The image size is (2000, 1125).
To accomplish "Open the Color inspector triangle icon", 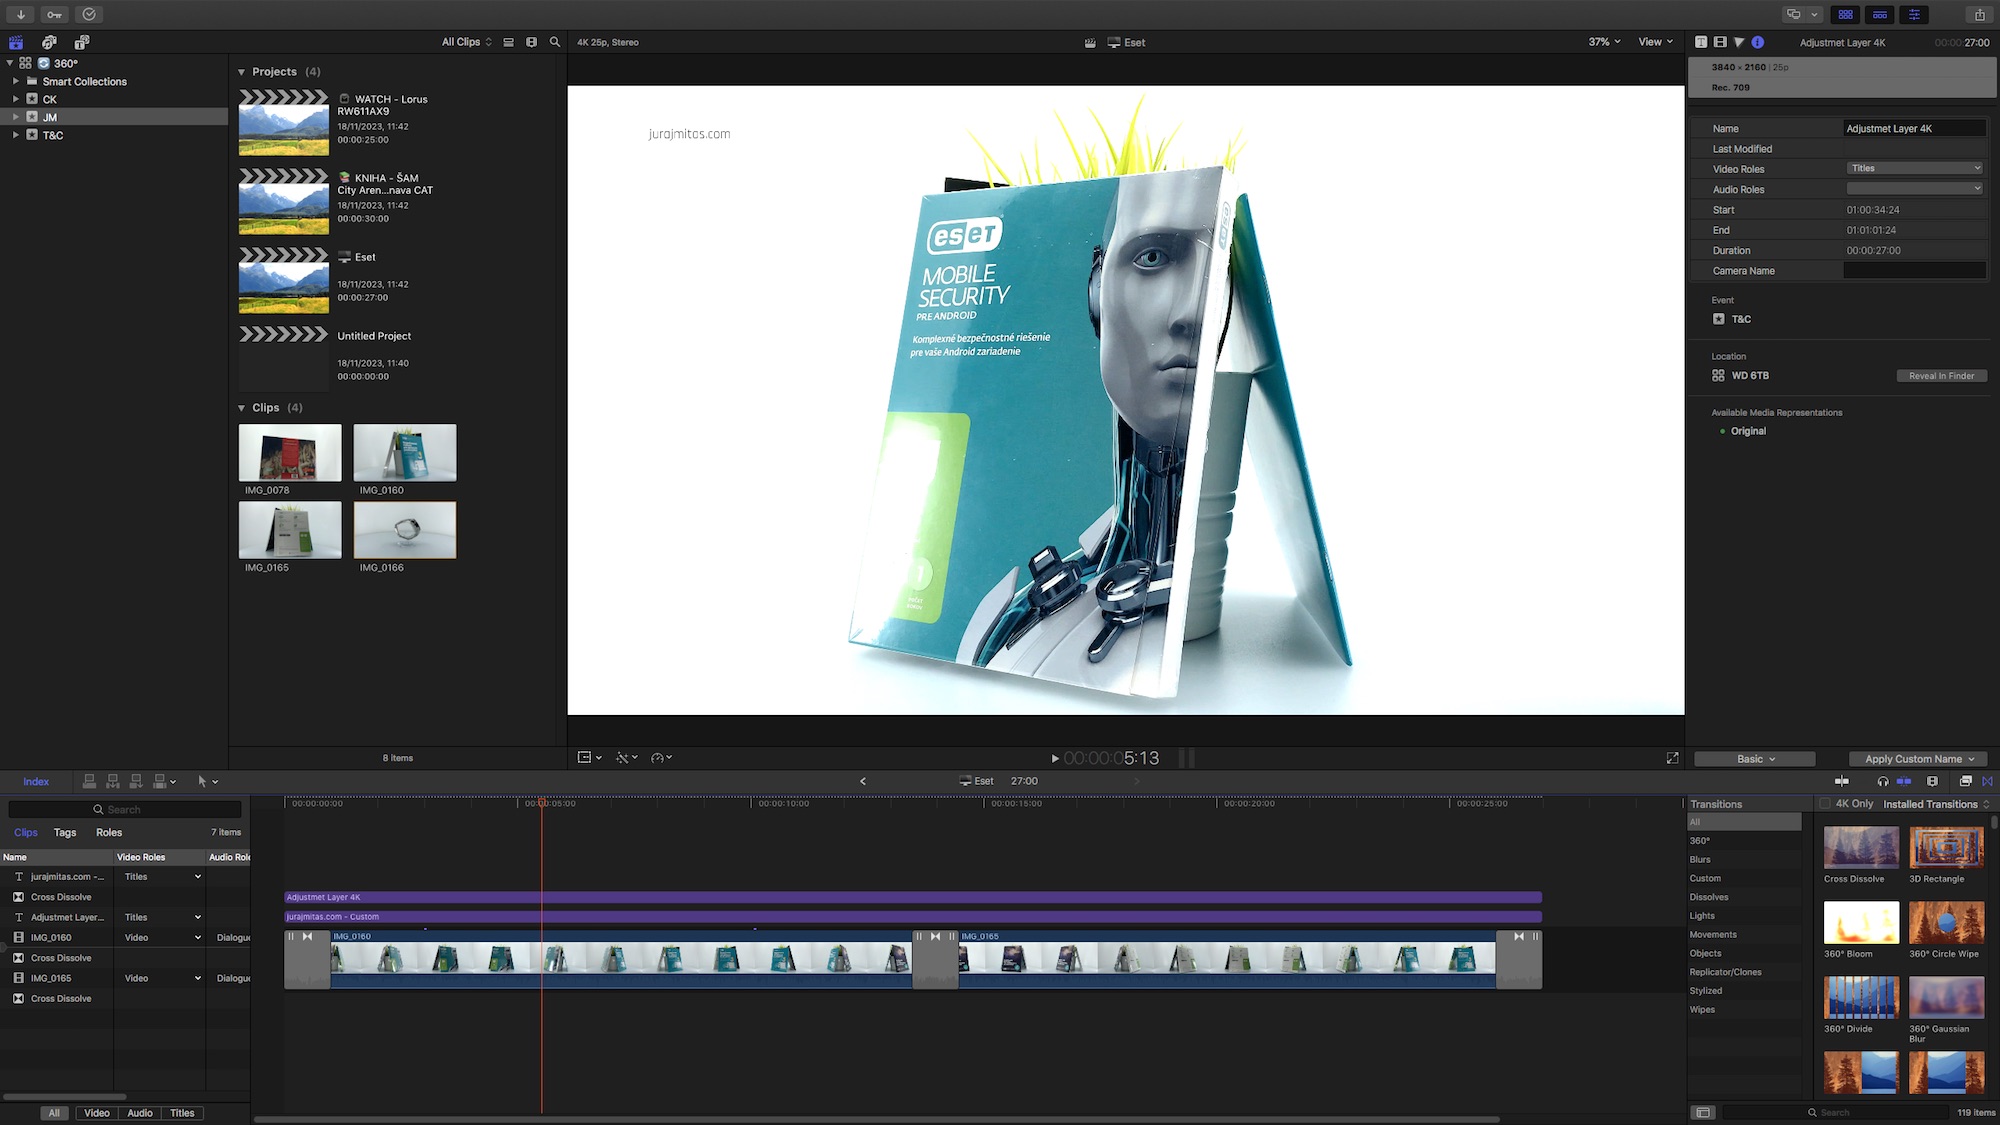I will 1739,42.
